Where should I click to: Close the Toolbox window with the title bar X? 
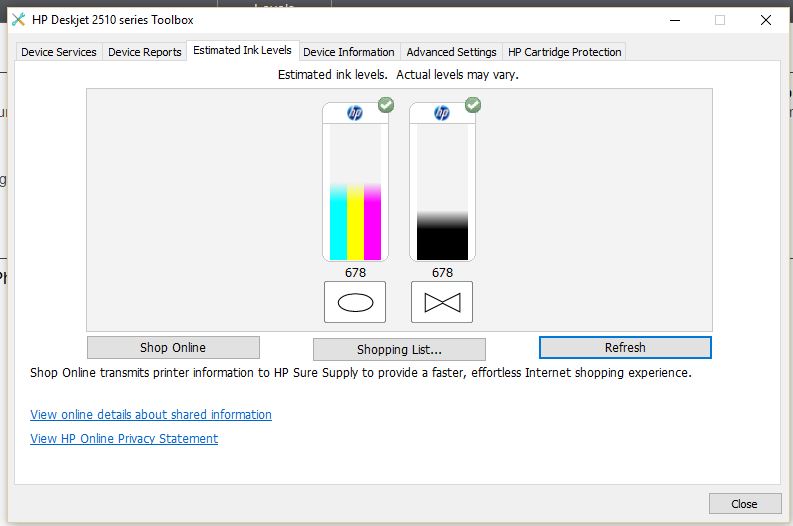click(766, 20)
